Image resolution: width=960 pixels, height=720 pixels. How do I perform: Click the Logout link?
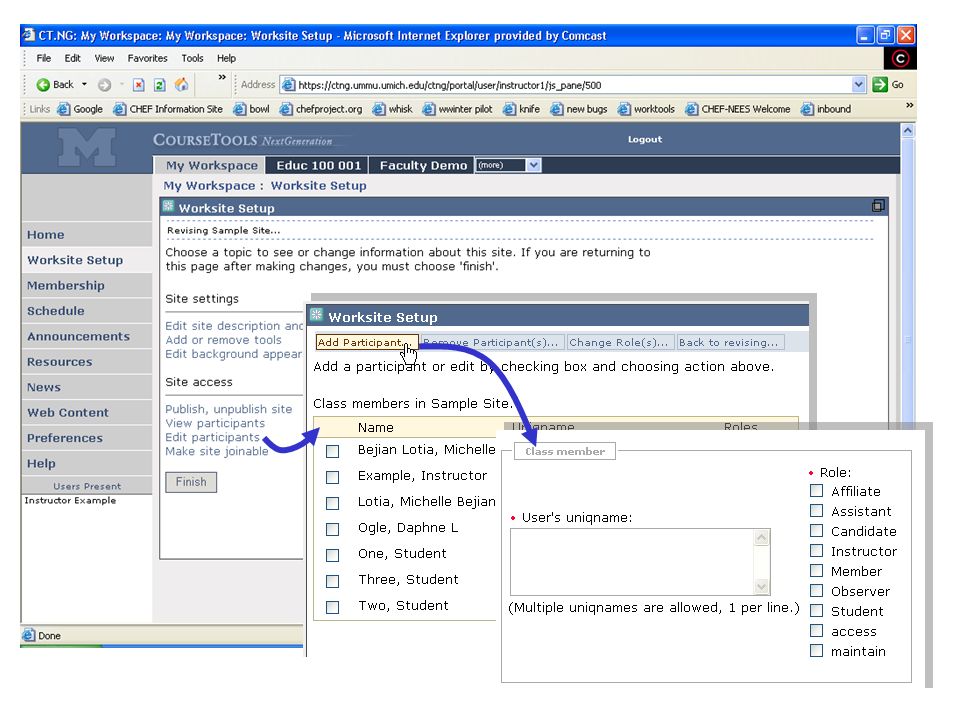645,140
